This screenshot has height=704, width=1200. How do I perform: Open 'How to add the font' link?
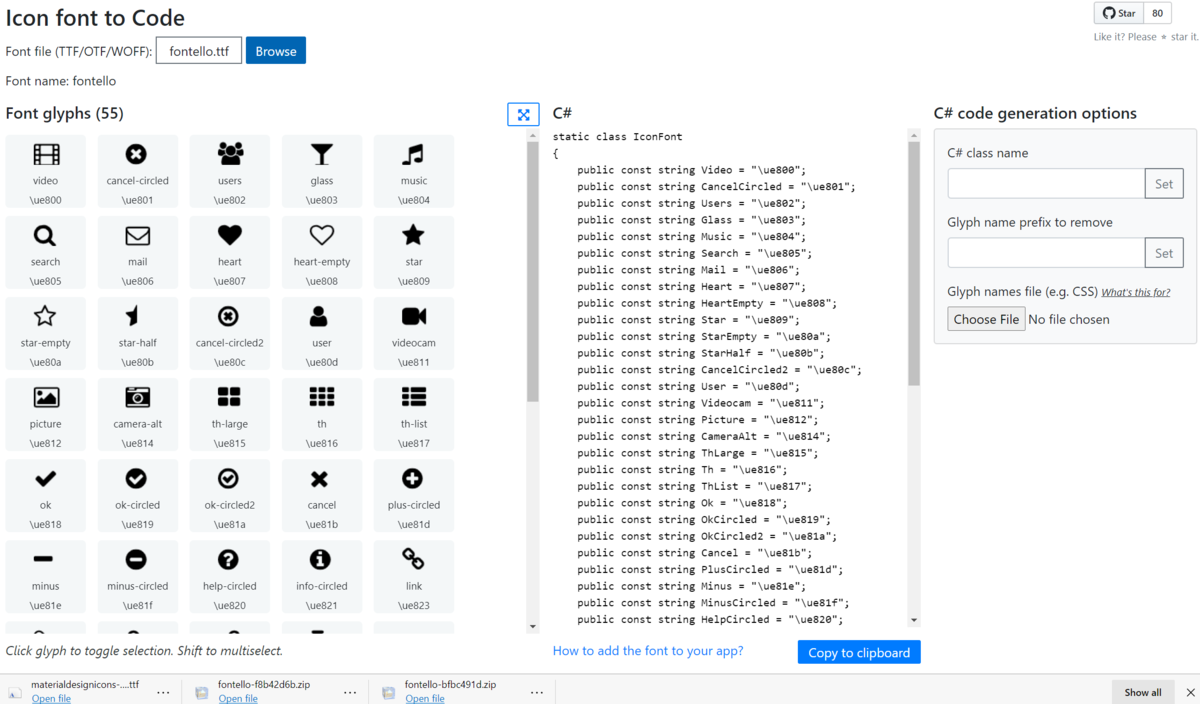648,651
